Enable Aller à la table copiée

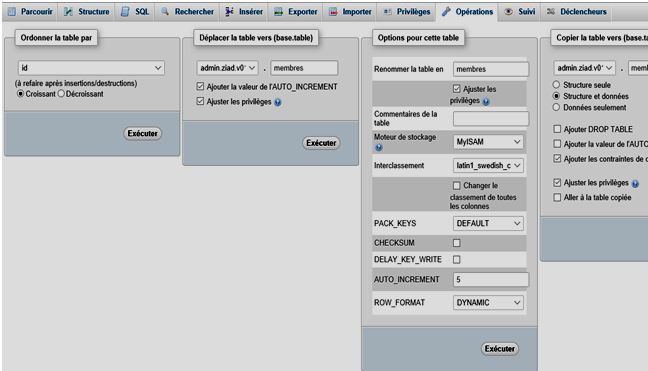(557, 197)
